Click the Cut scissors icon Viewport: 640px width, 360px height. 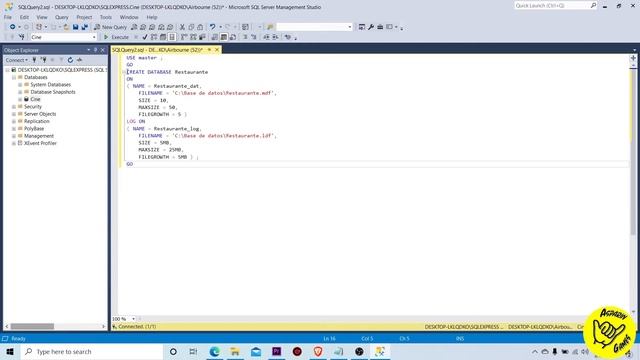[x=182, y=27]
